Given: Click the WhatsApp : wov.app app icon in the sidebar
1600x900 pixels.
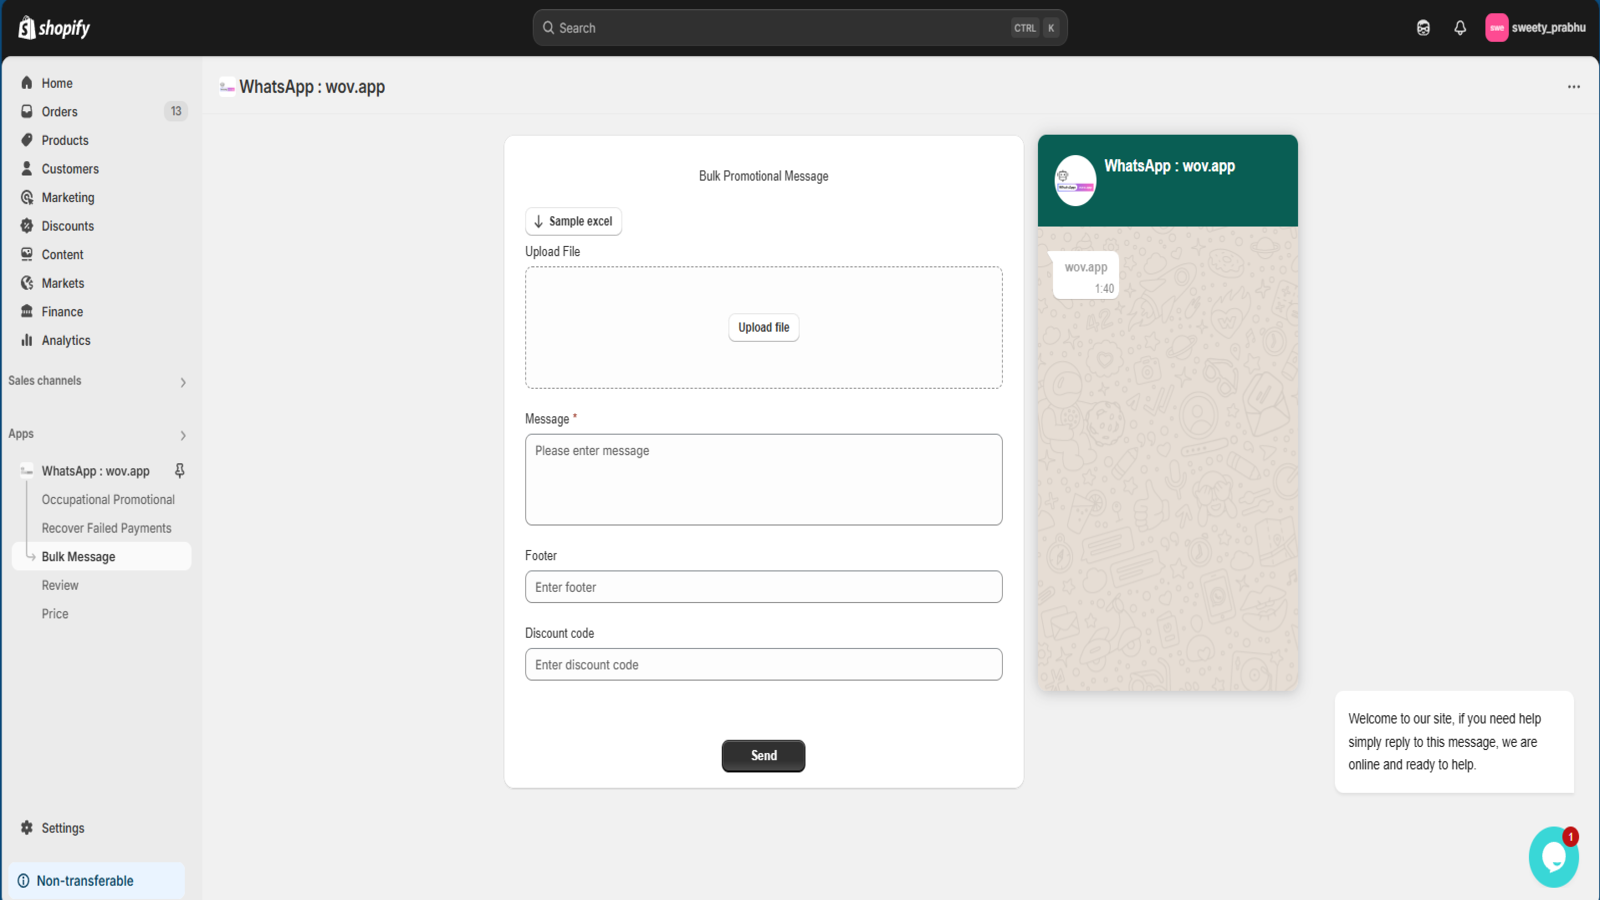Looking at the screenshot, I should coord(27,471).
